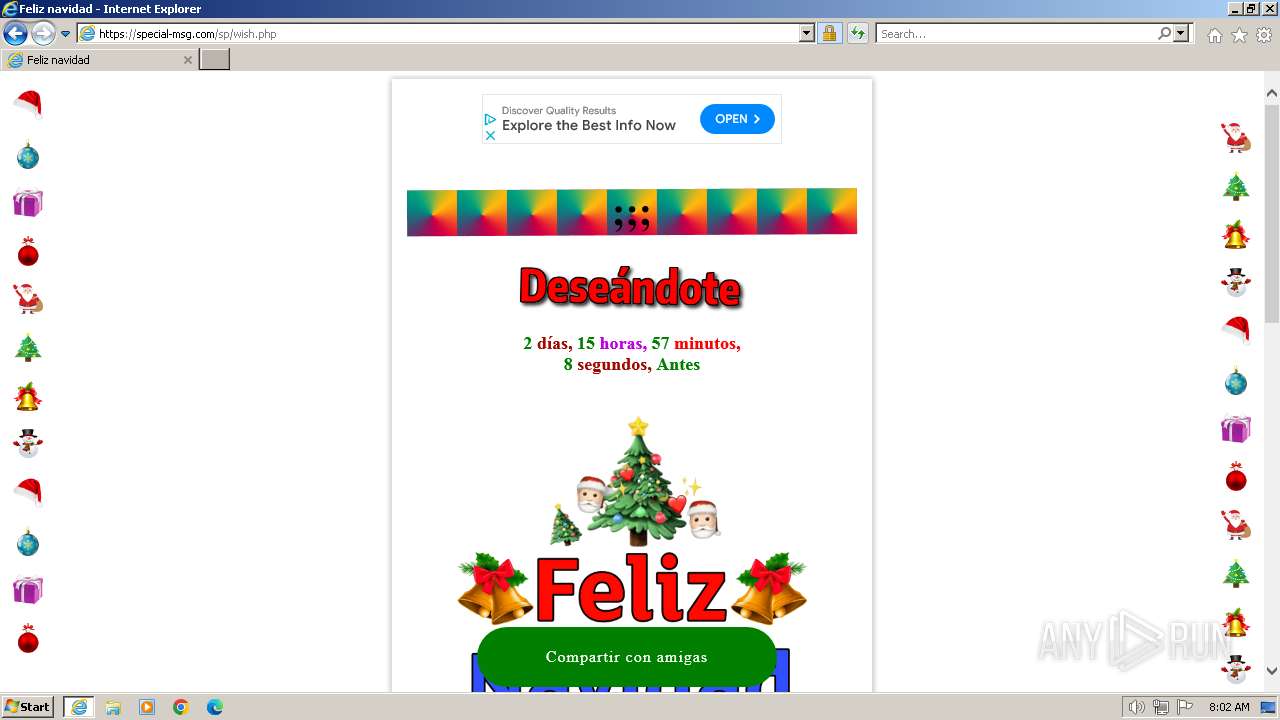Click the Compartir con amigas button
Viewport: 1280px width, 720px height.
tap(627, 657)
